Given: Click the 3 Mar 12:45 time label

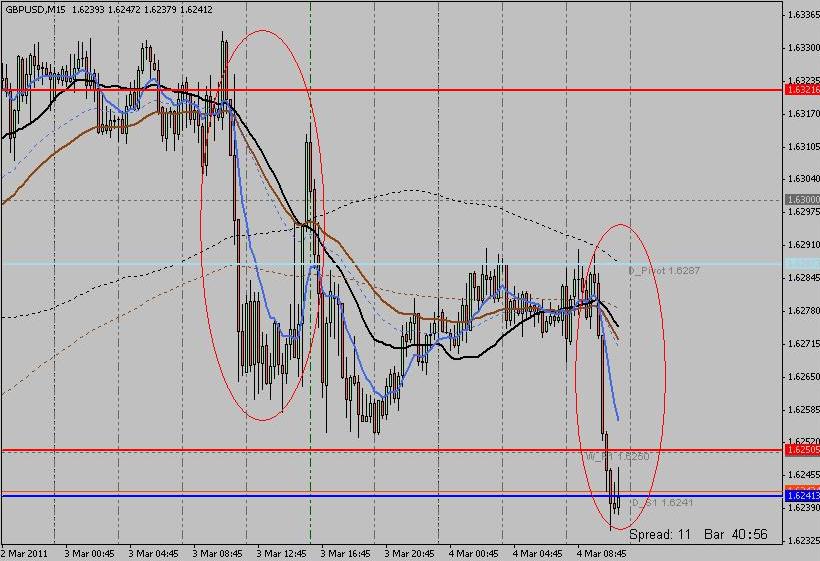Looking at the screenshot, I should point(282,553).
